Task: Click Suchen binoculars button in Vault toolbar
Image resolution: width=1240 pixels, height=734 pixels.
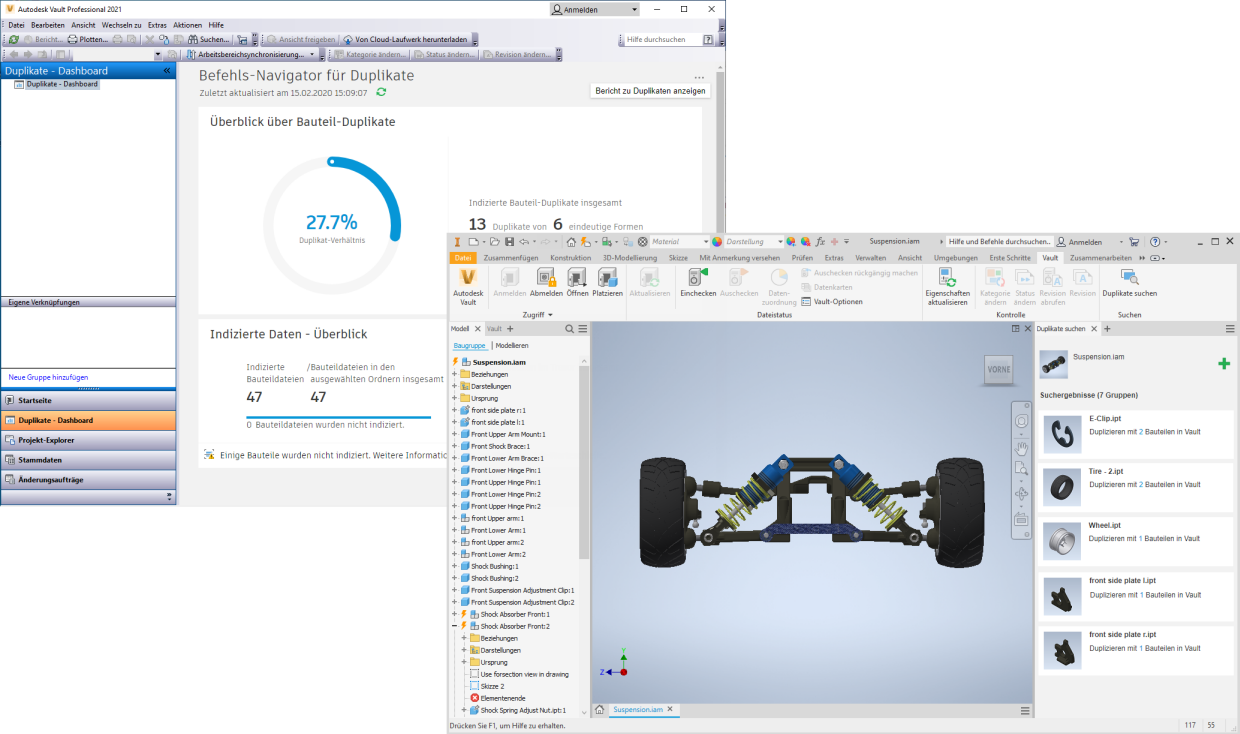Action: 208,39
